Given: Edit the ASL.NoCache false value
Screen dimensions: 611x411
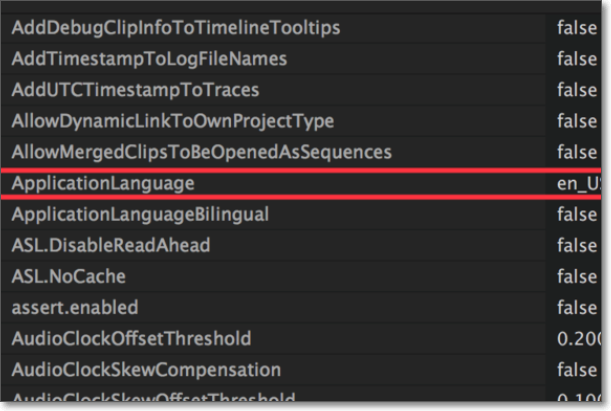Looking at the screenshot, I should (x=577, y=276).
